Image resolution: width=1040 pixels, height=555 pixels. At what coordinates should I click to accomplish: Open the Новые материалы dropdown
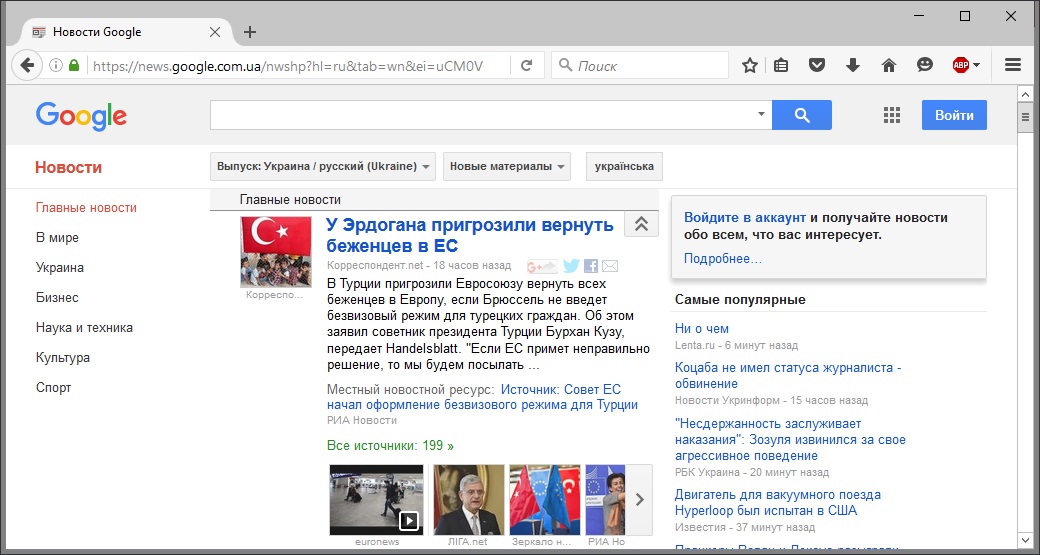point(507,167)
